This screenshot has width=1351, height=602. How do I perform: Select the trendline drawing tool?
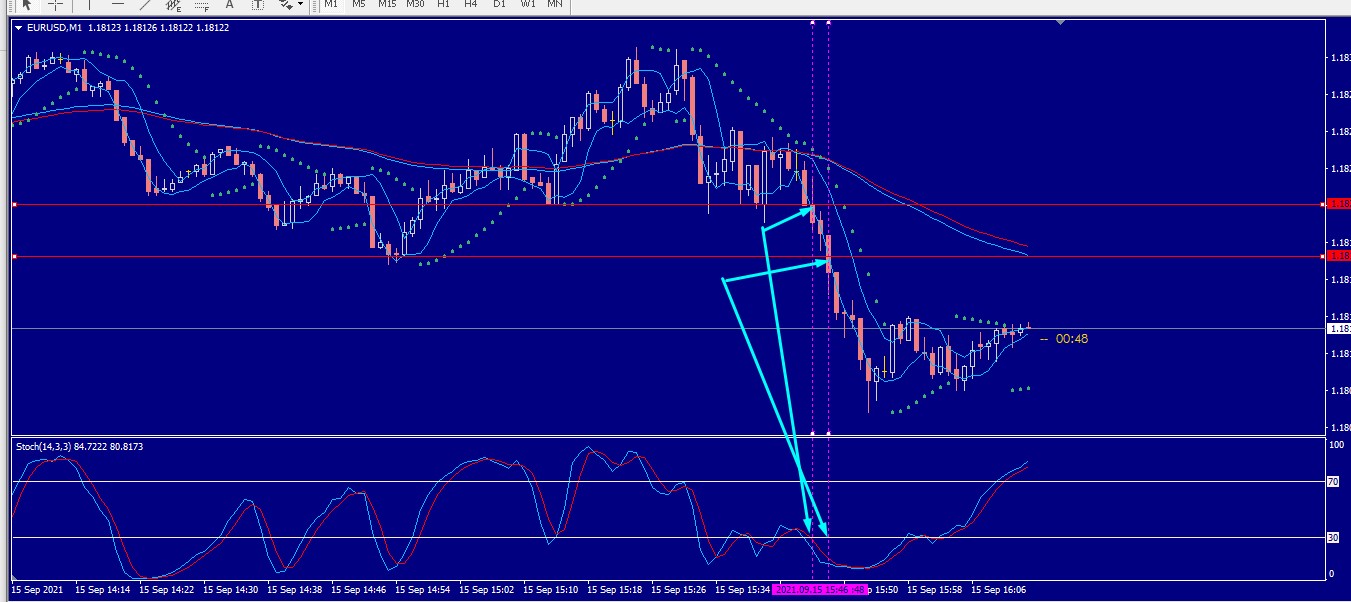(x=145, y=5)
